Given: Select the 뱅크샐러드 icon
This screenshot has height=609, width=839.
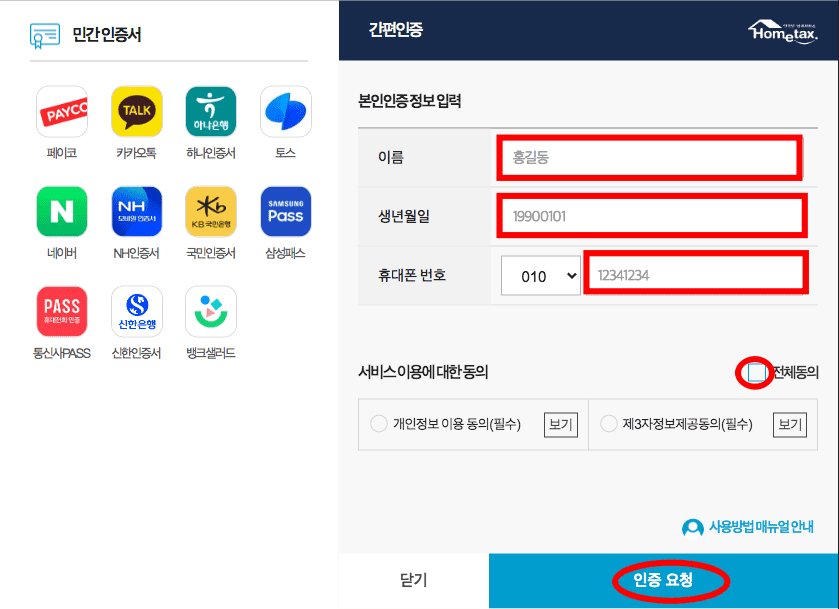Looking at the screenshot, I should point(211,311).
